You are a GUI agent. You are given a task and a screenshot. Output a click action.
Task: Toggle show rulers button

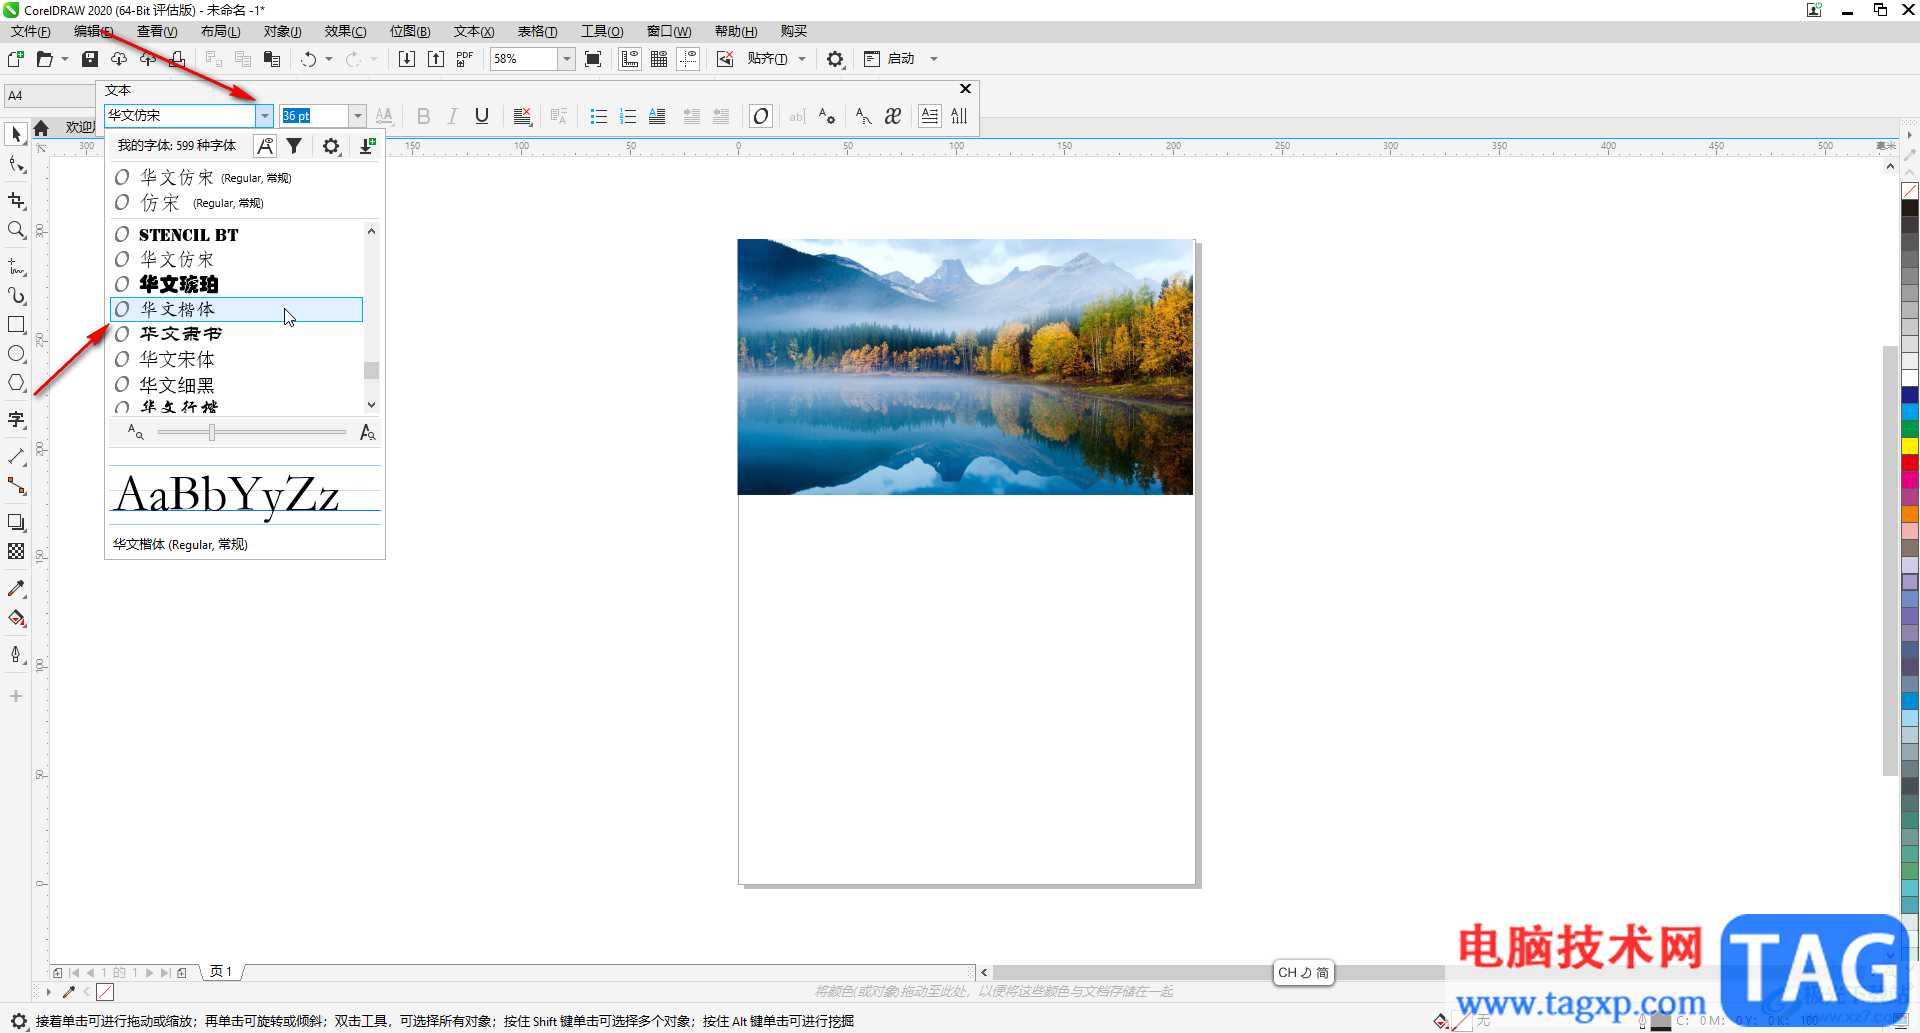630,59
